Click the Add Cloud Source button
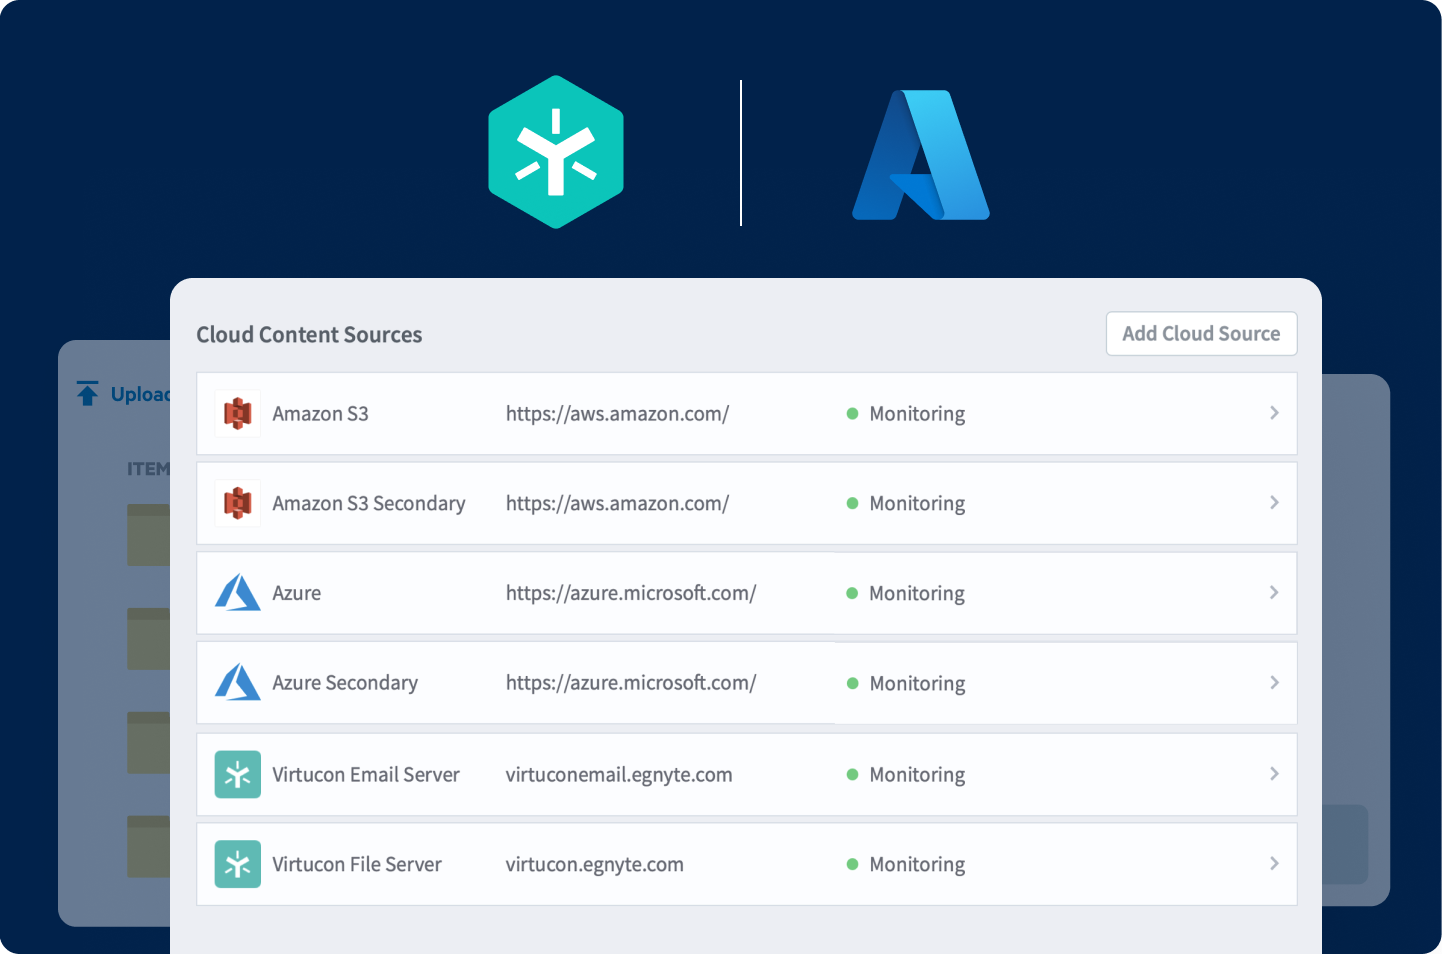 [1201, 333]
